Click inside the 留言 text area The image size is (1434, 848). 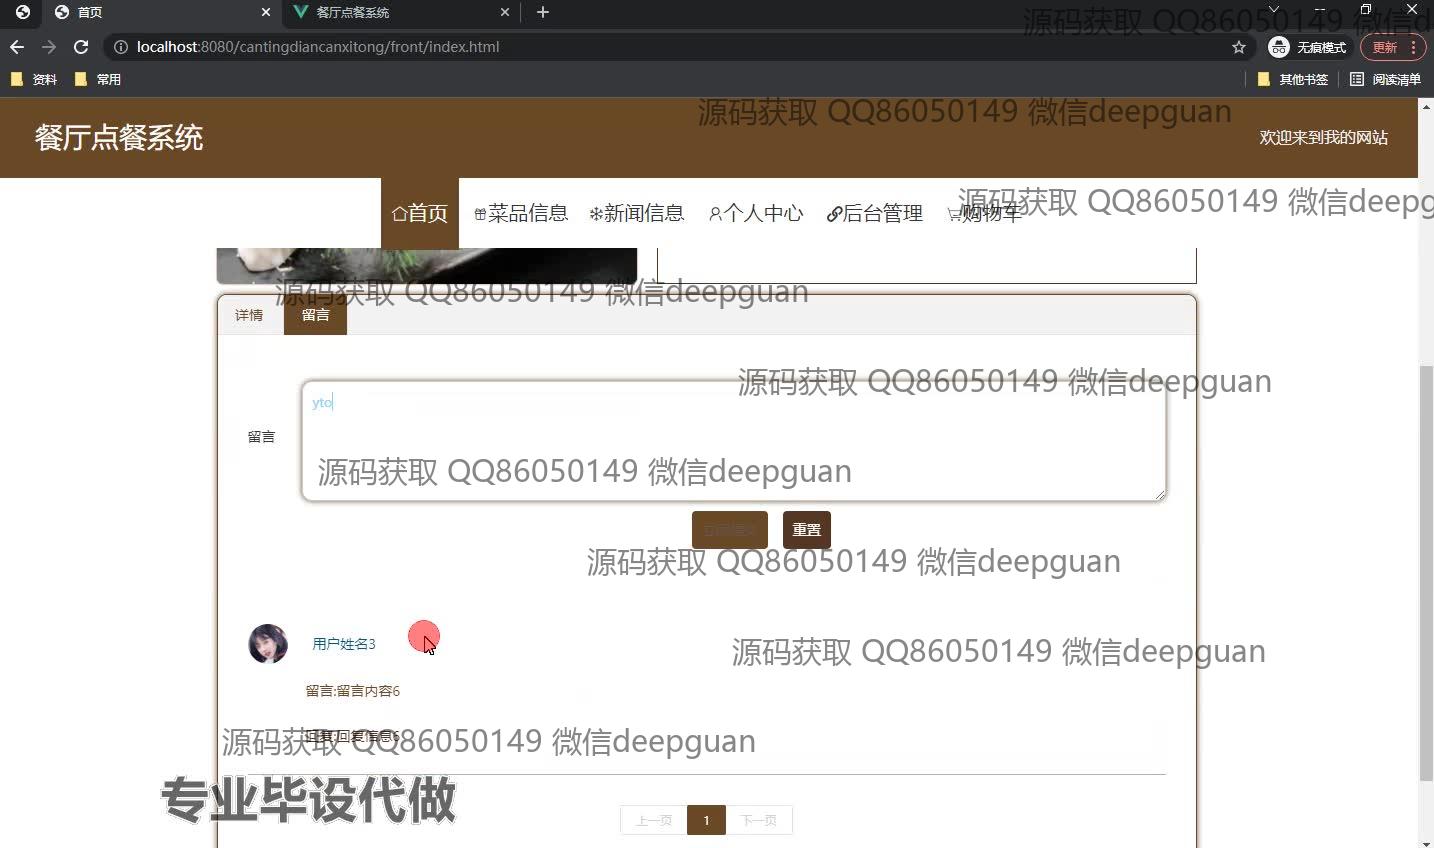(x=733, y=440)
